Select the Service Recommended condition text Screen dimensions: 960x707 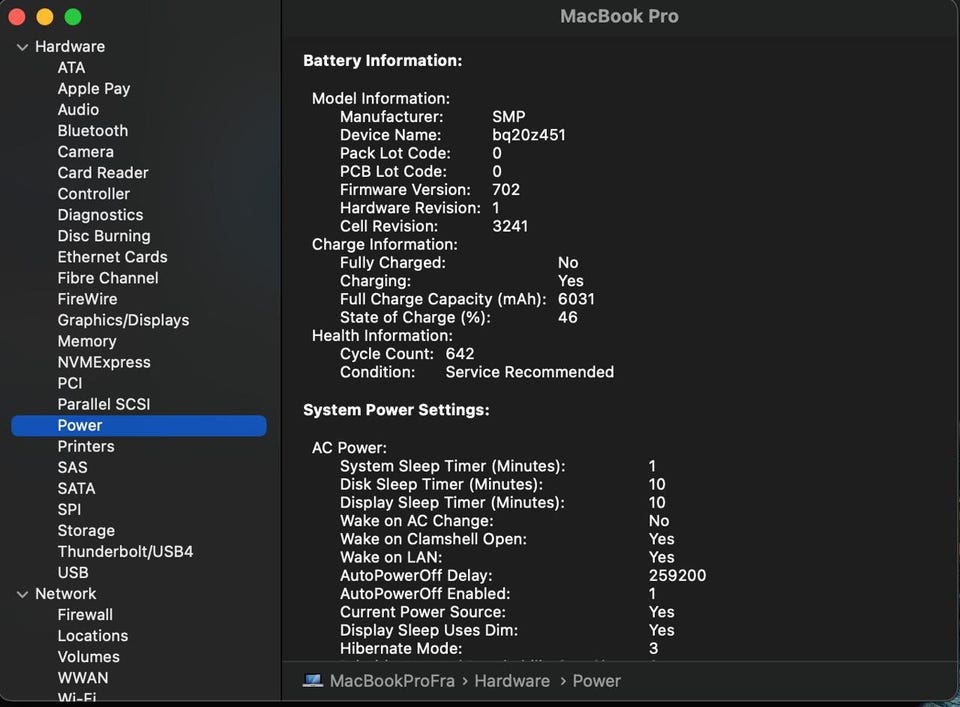[530, 372]
